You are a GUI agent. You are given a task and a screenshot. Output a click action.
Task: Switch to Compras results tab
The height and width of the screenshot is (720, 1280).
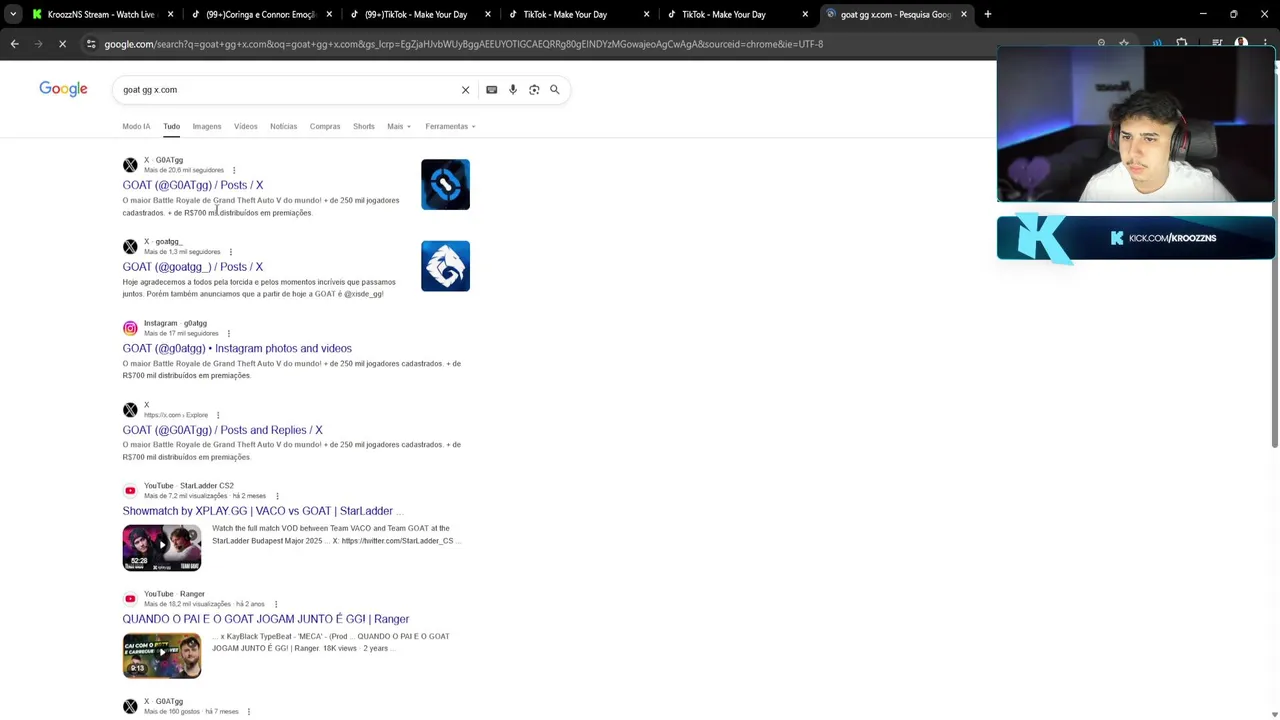click(325, 127)
